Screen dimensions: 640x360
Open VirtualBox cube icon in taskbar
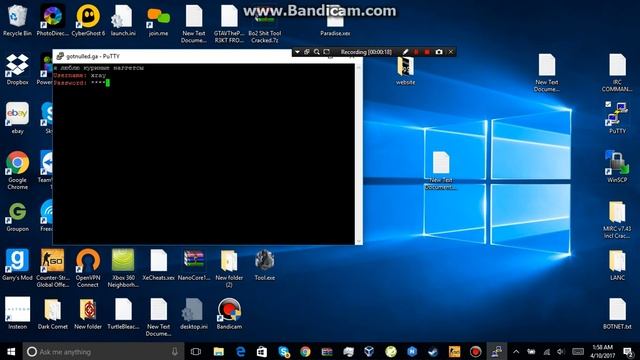pyautogui.click(x=369, y=351)
